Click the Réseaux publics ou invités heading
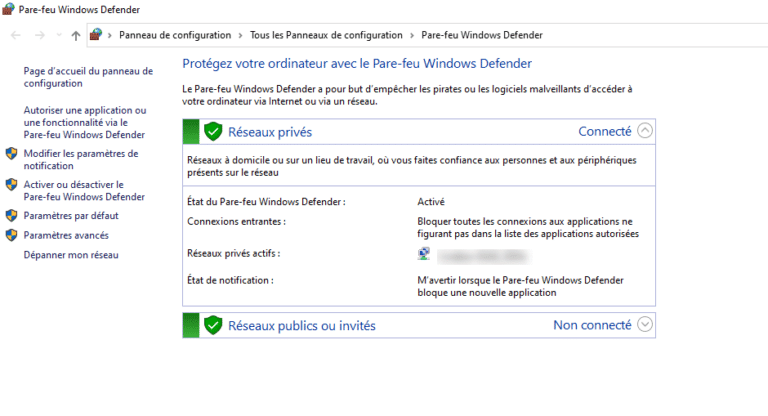The width and height of the screenshot is (768, 416). coord(302,326)
